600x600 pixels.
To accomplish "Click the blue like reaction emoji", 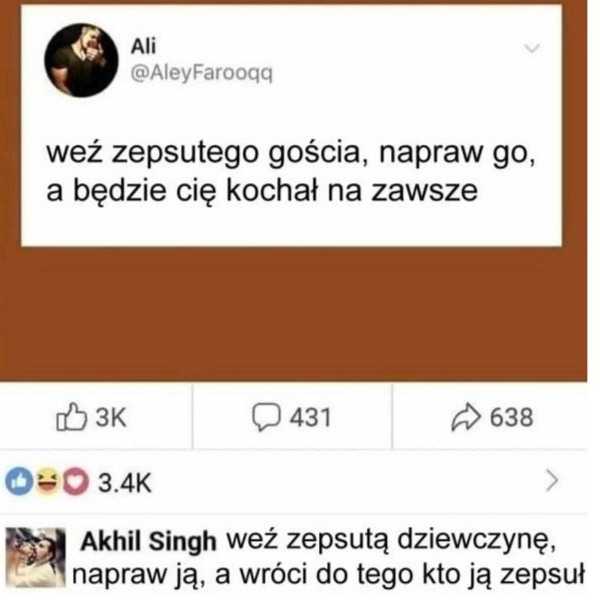I will point(19,481).
